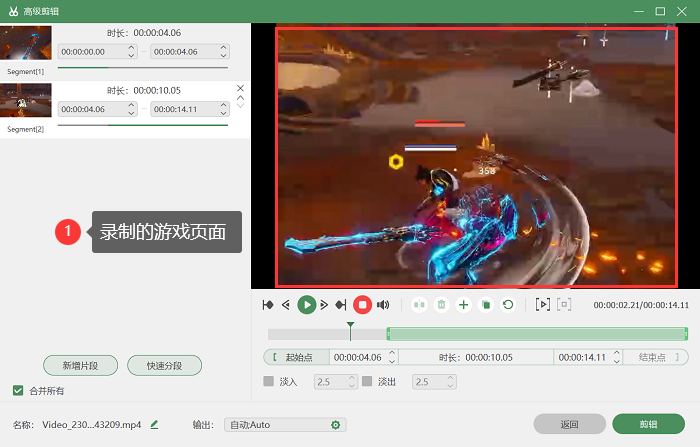Click the 00:00:02.21/00:00:14.11 time readout
The width and height of the screenshot is (700, 447).
[x=641, y=305]
